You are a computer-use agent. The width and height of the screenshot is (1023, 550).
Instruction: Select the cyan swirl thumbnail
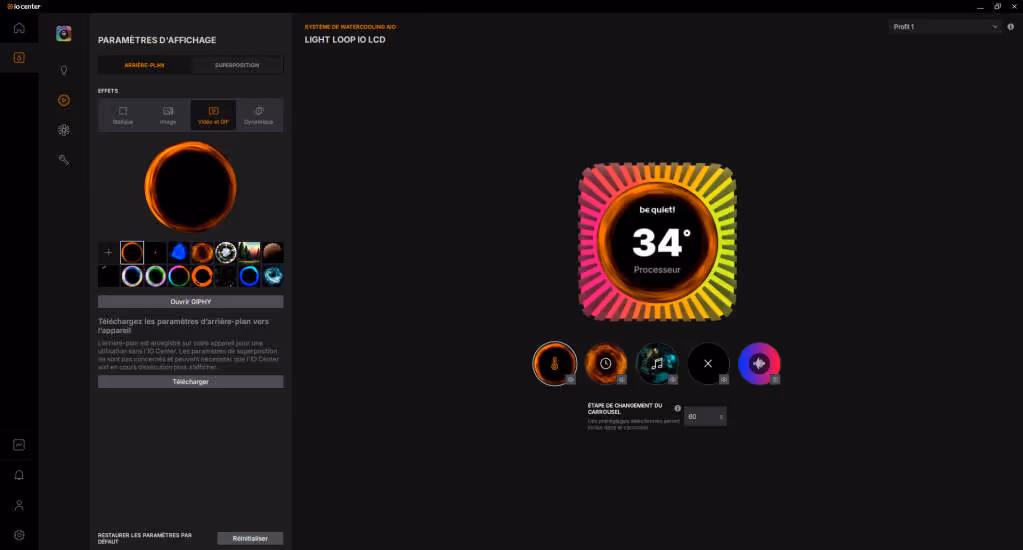point(273,276)
